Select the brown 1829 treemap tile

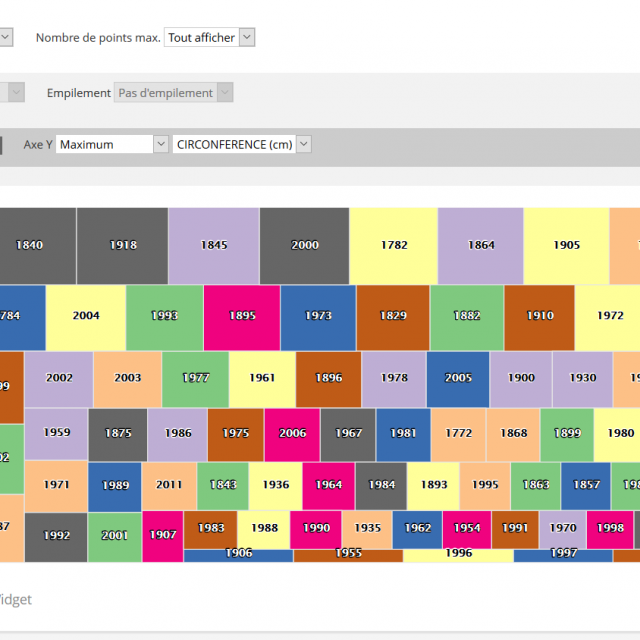tap(393, 316)
